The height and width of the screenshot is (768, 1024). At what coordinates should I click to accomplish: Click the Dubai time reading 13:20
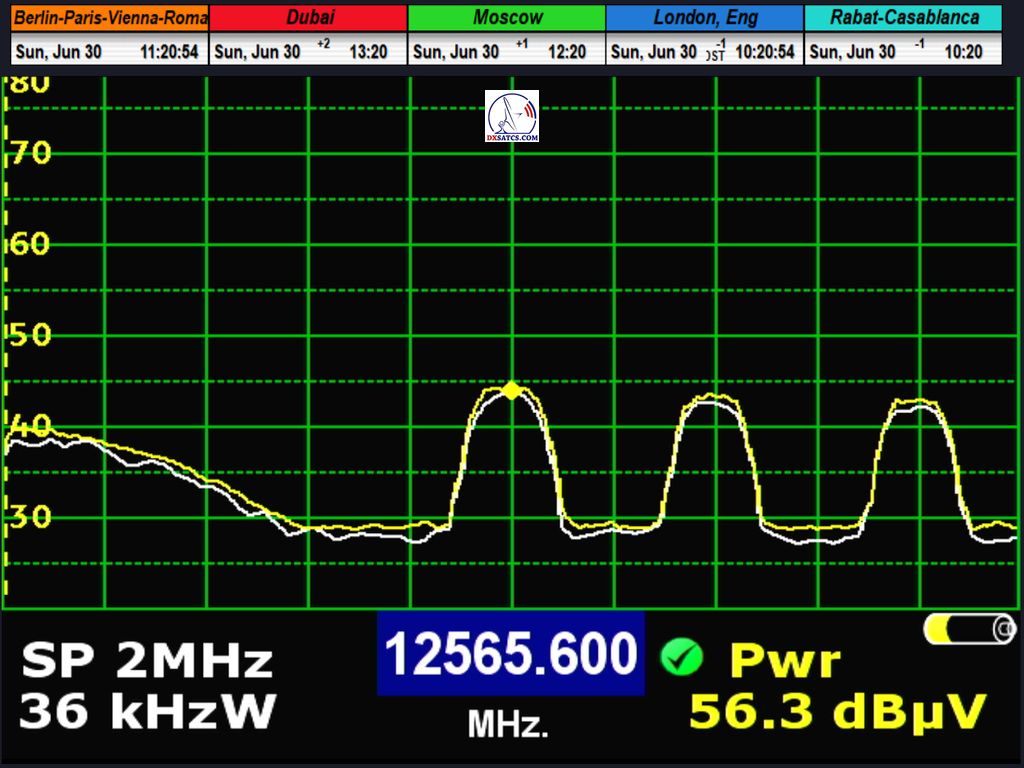(368, 52)
